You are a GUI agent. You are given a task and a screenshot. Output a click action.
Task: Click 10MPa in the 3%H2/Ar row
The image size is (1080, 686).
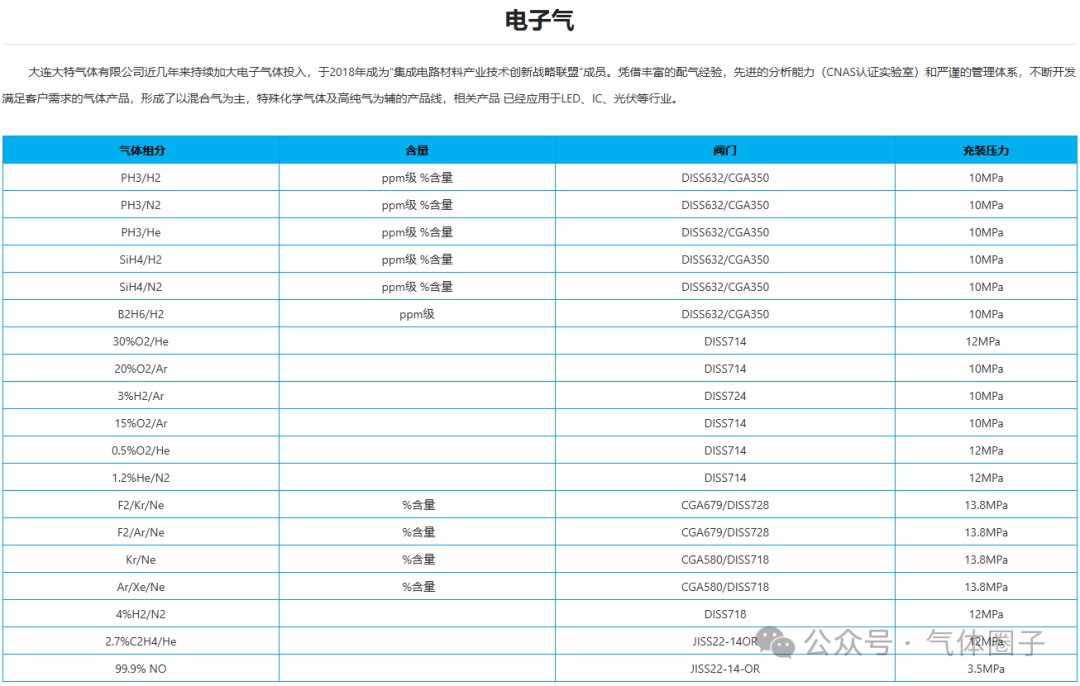986,396
